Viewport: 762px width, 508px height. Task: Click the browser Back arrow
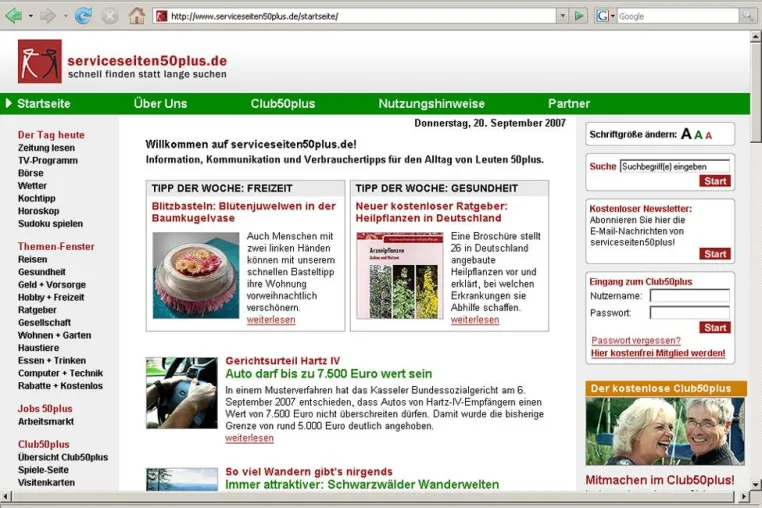point(14,16)
